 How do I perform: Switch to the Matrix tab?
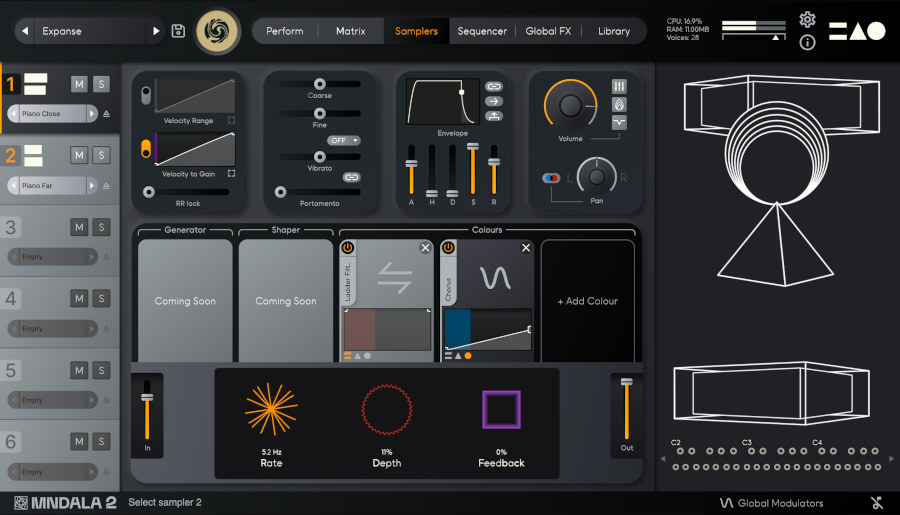click(351, 31)
